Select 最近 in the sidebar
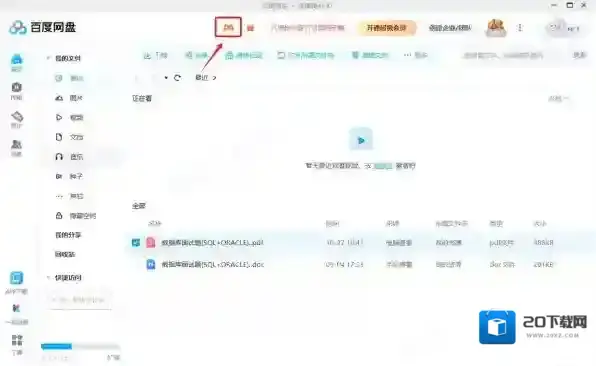Screen dimensions: 596x366 click(x=76, y=78)
